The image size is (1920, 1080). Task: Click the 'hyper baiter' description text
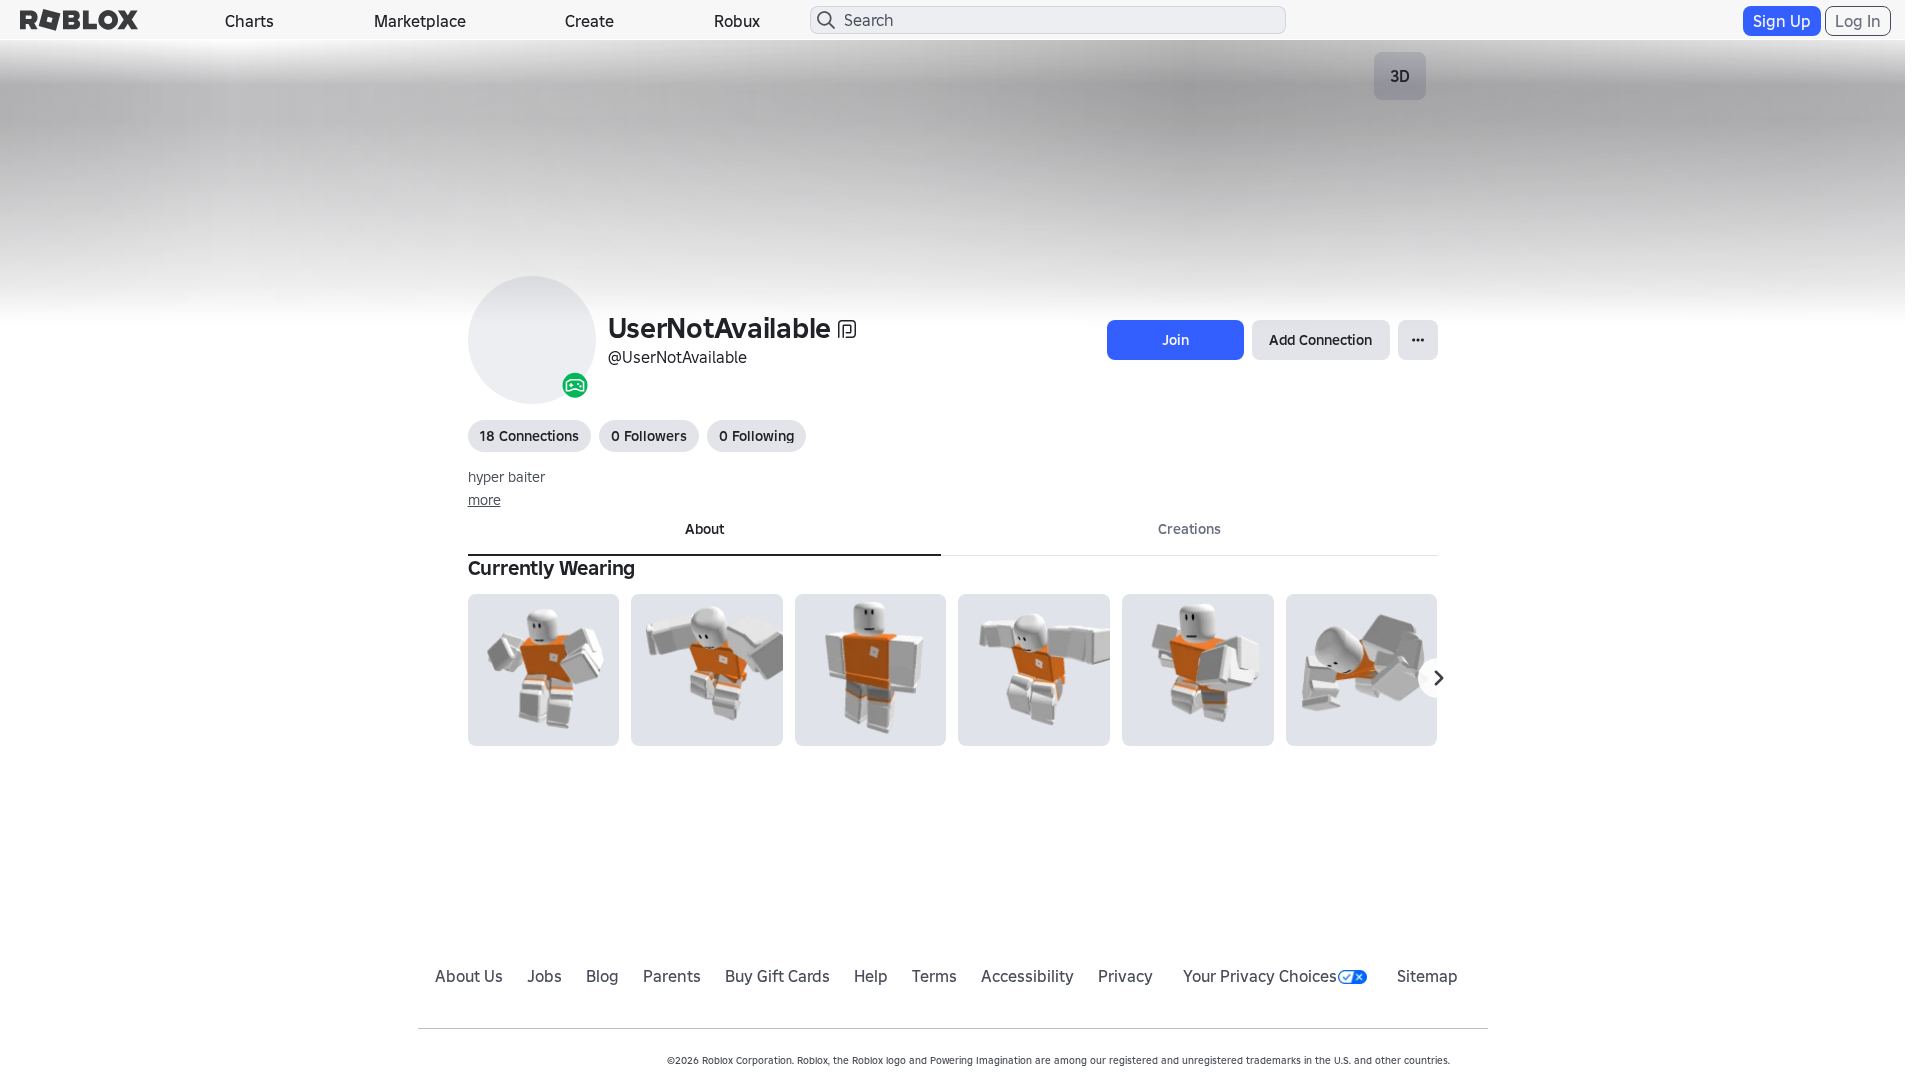point(506,477)
